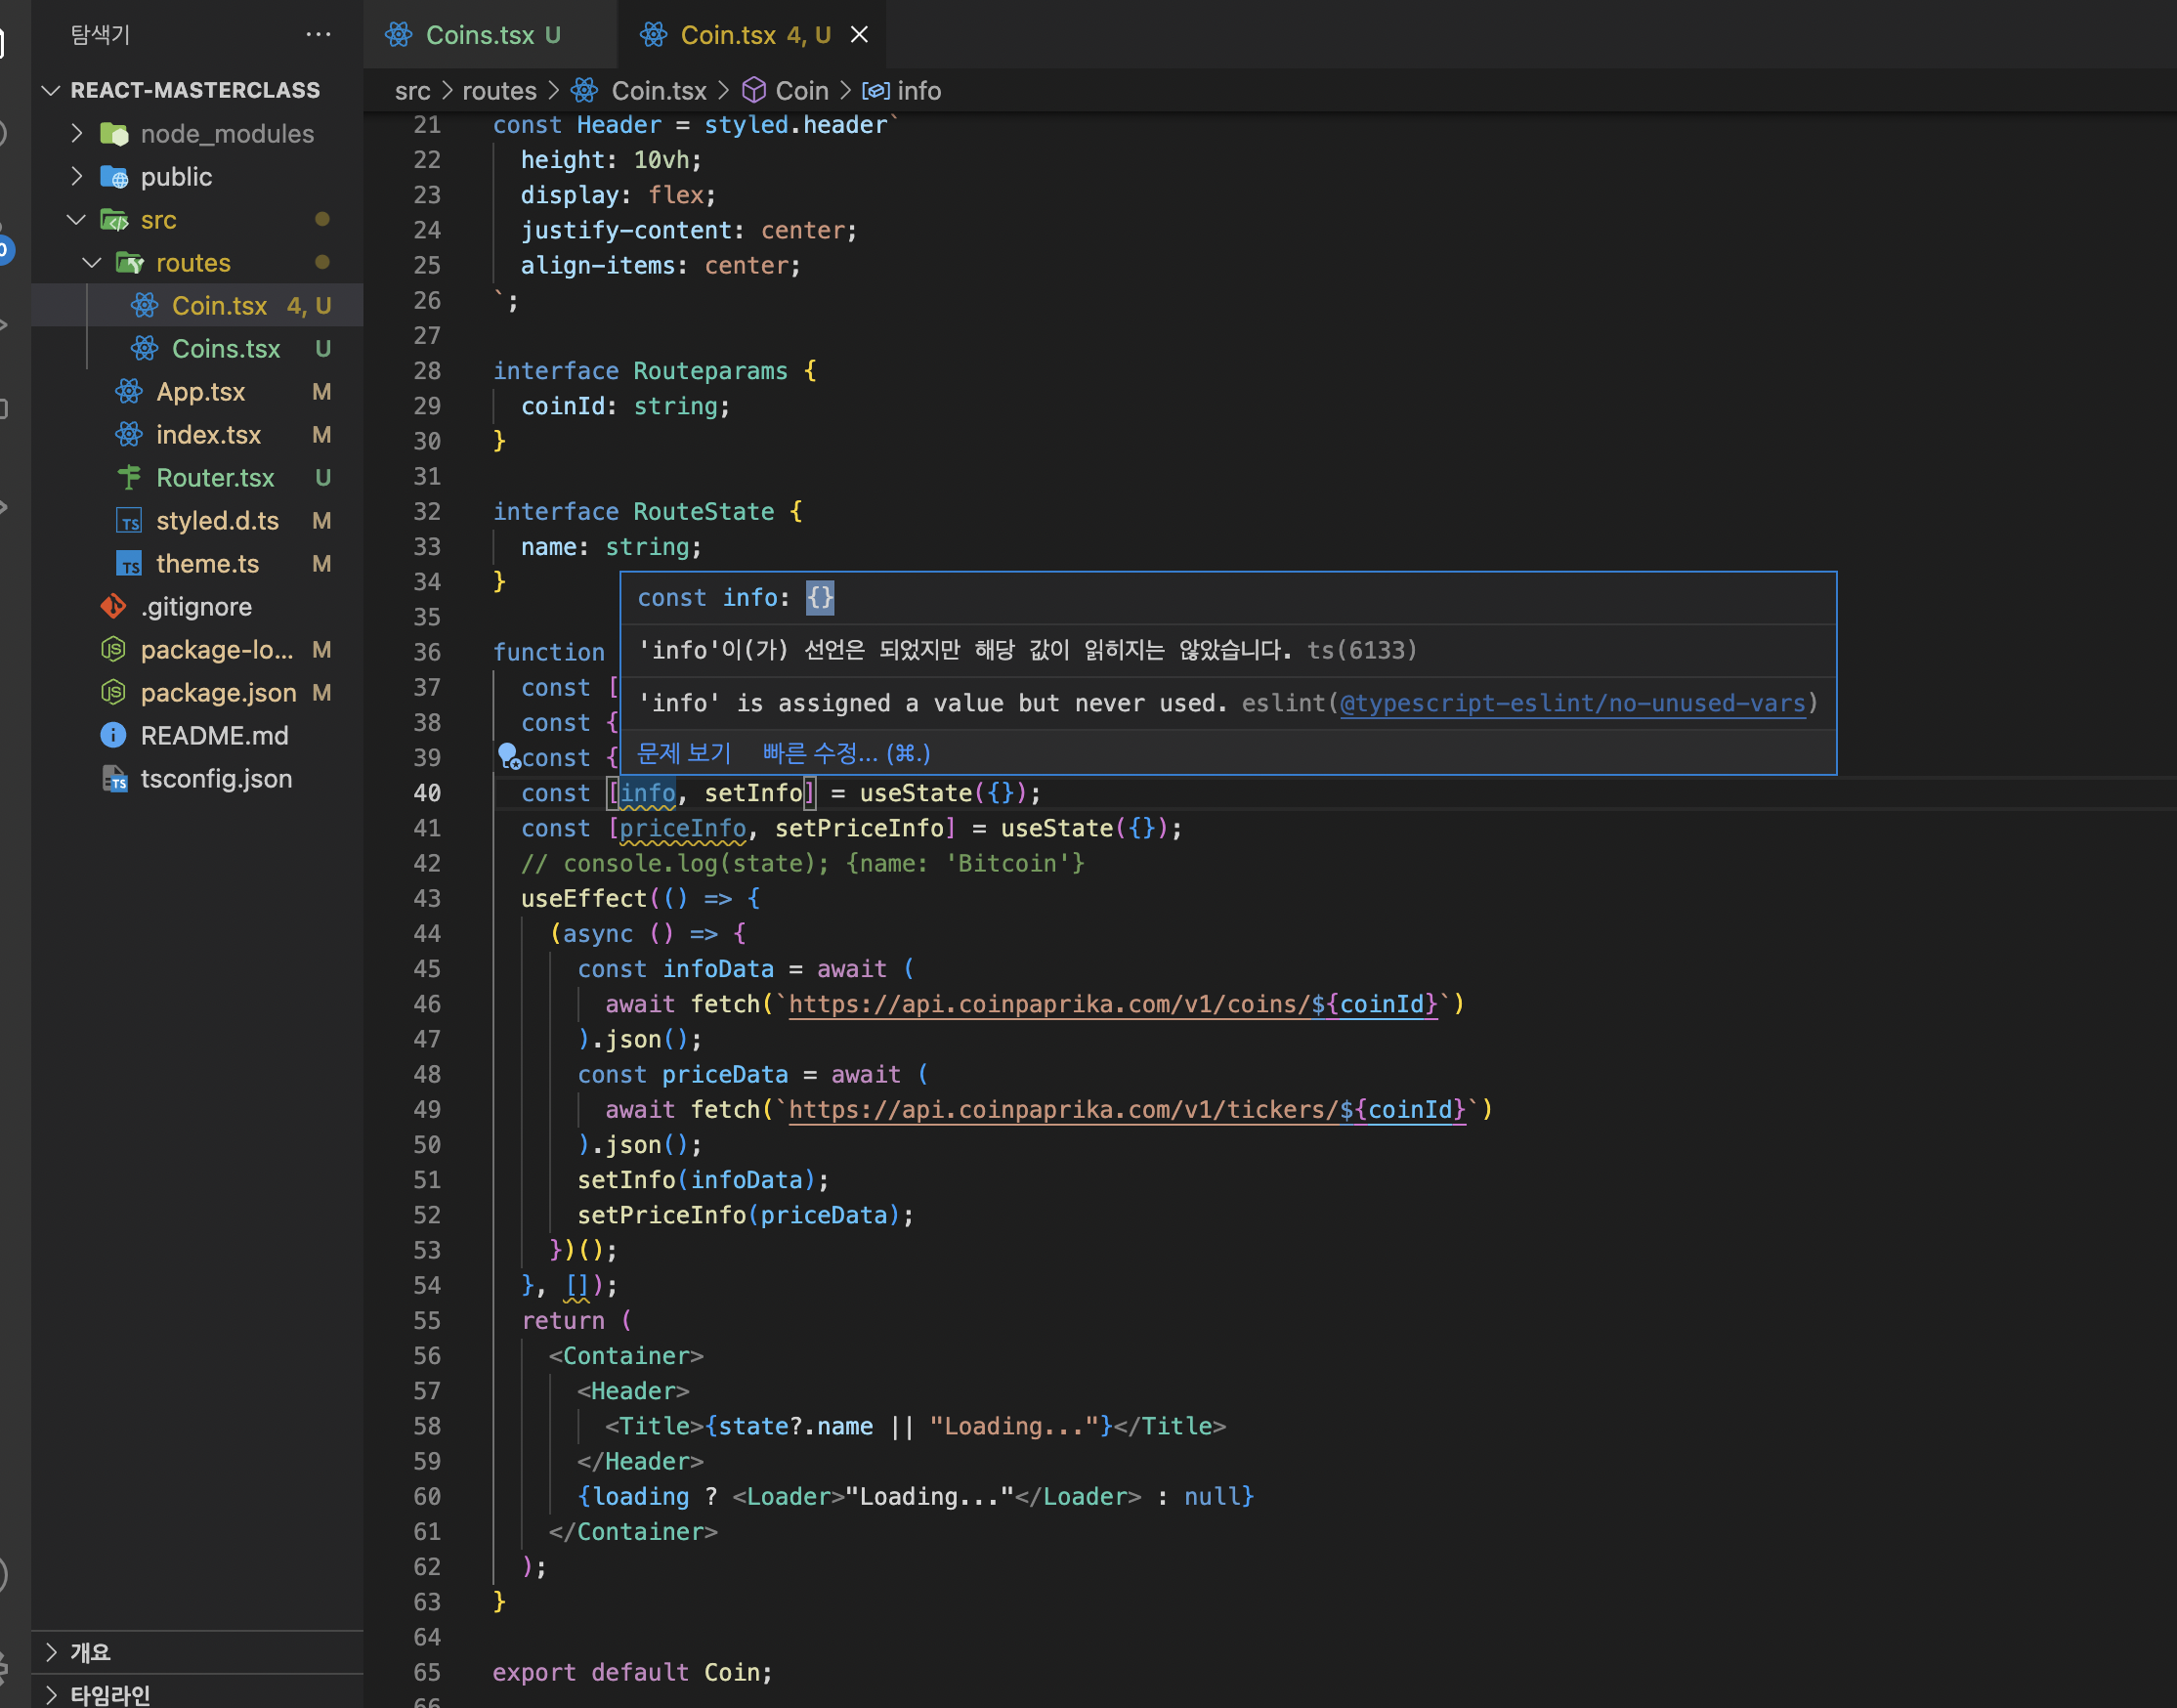Click the 문제 보기 link in hover popup

[x=684, y=753]
